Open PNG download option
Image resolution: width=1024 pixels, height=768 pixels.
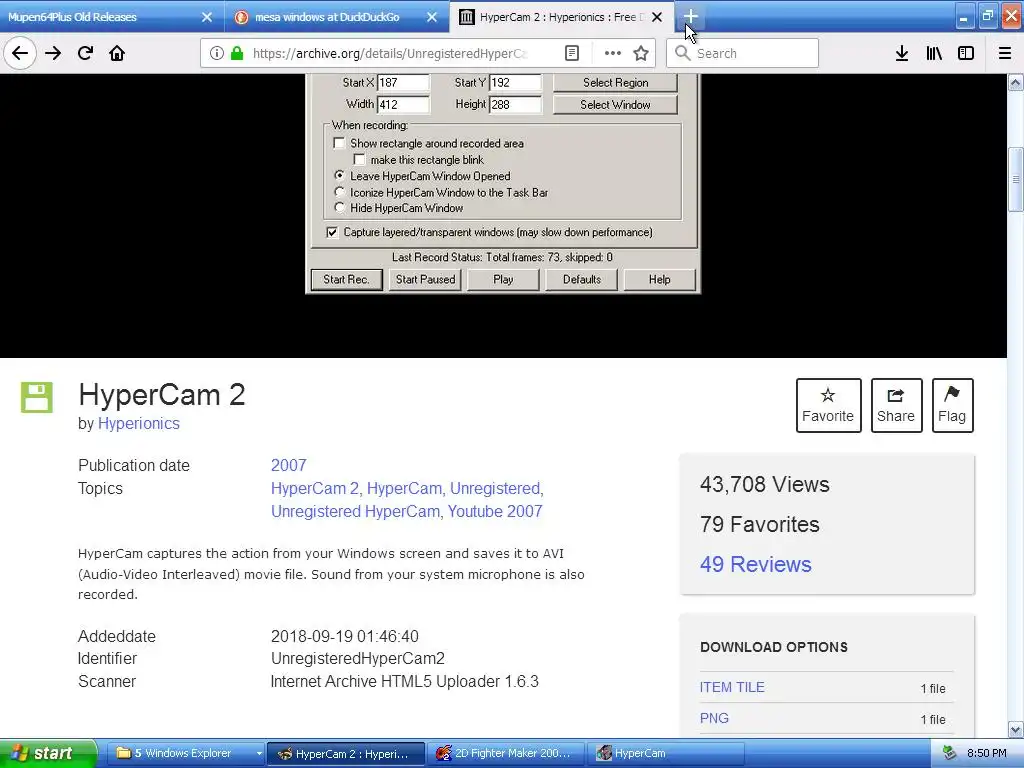pyautogui.click(x=714, y=718)
